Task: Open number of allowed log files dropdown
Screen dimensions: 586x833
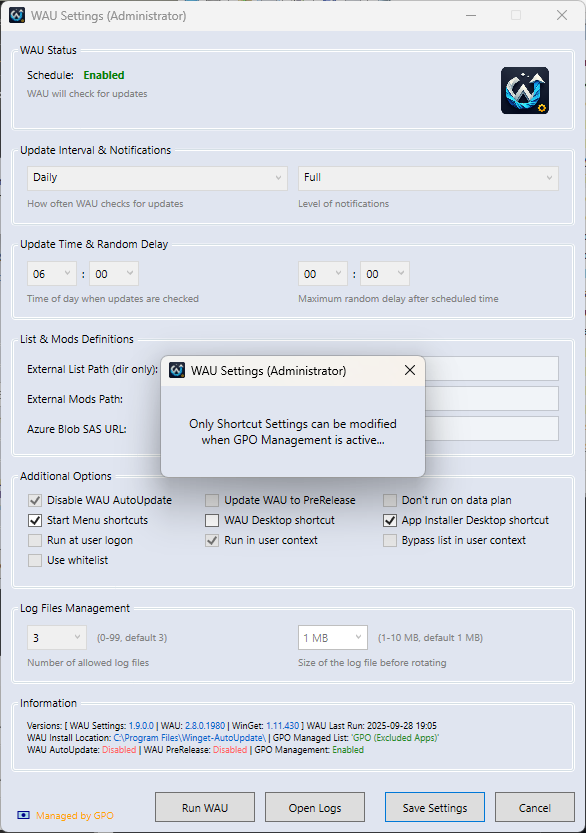Action: (x=57, y=638)
